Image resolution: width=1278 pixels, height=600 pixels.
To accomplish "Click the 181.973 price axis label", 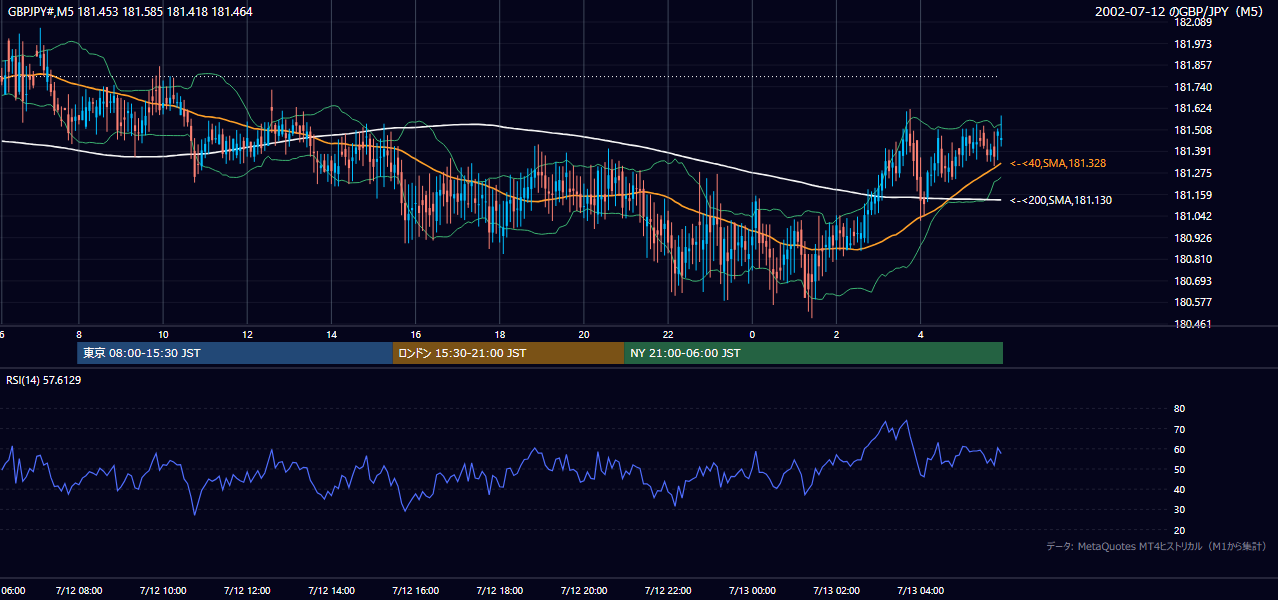I will [1193, 44].
